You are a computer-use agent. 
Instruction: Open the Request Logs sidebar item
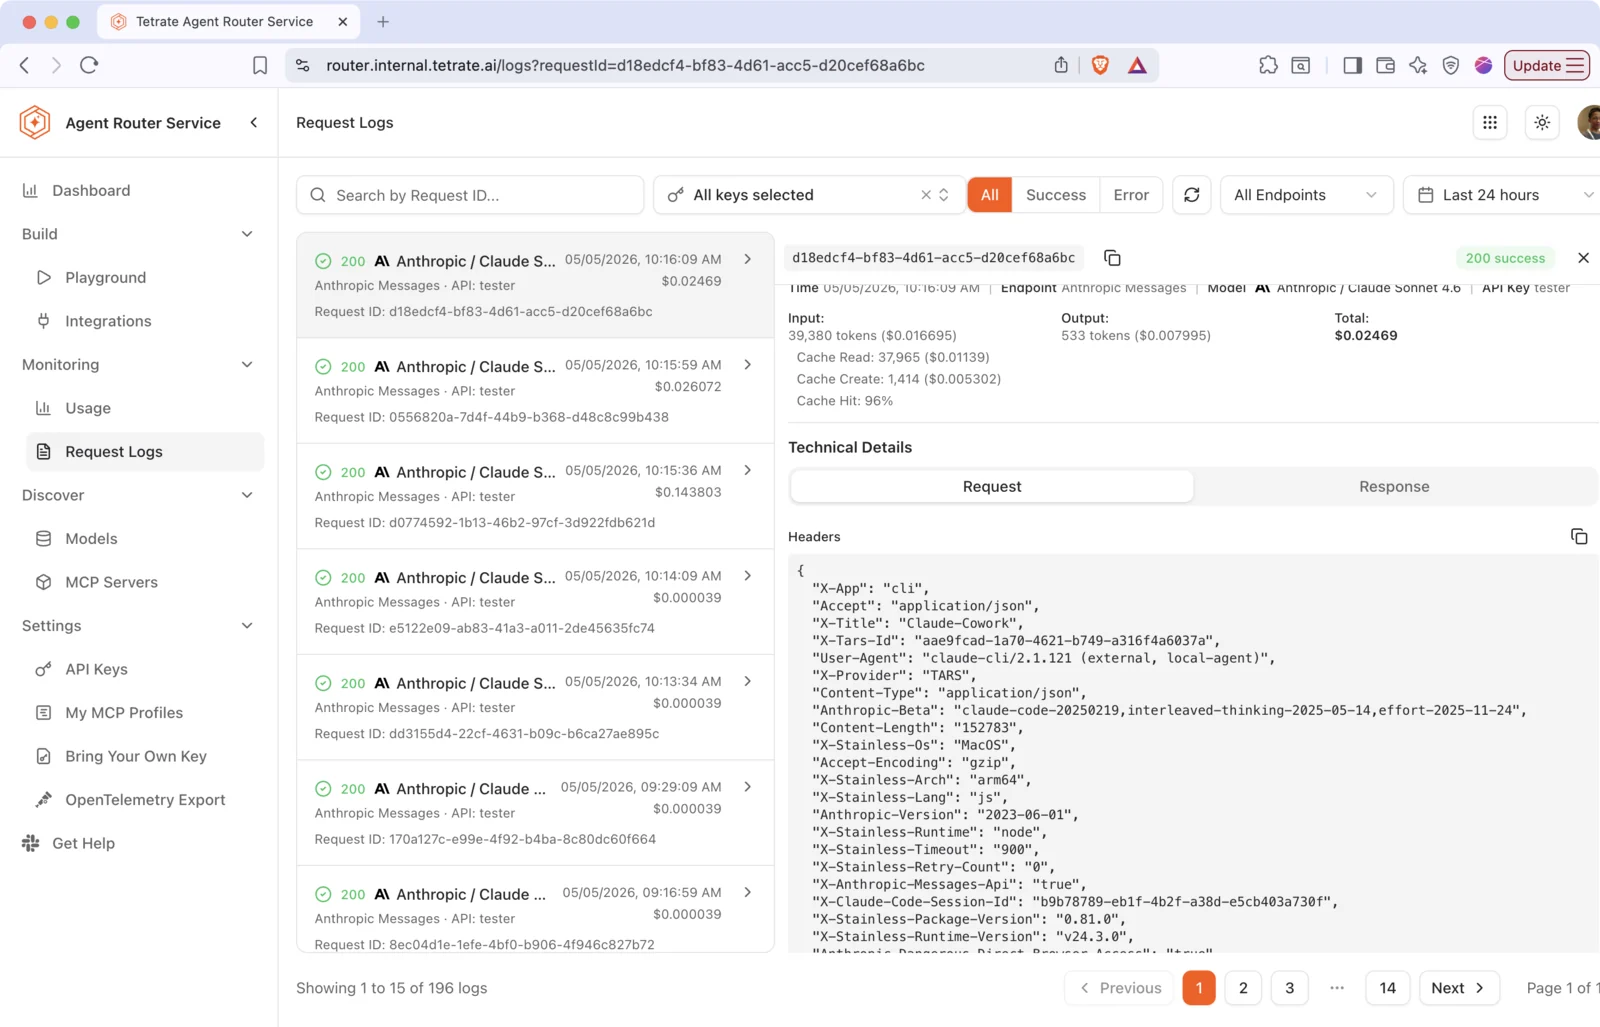pos(145,452)
